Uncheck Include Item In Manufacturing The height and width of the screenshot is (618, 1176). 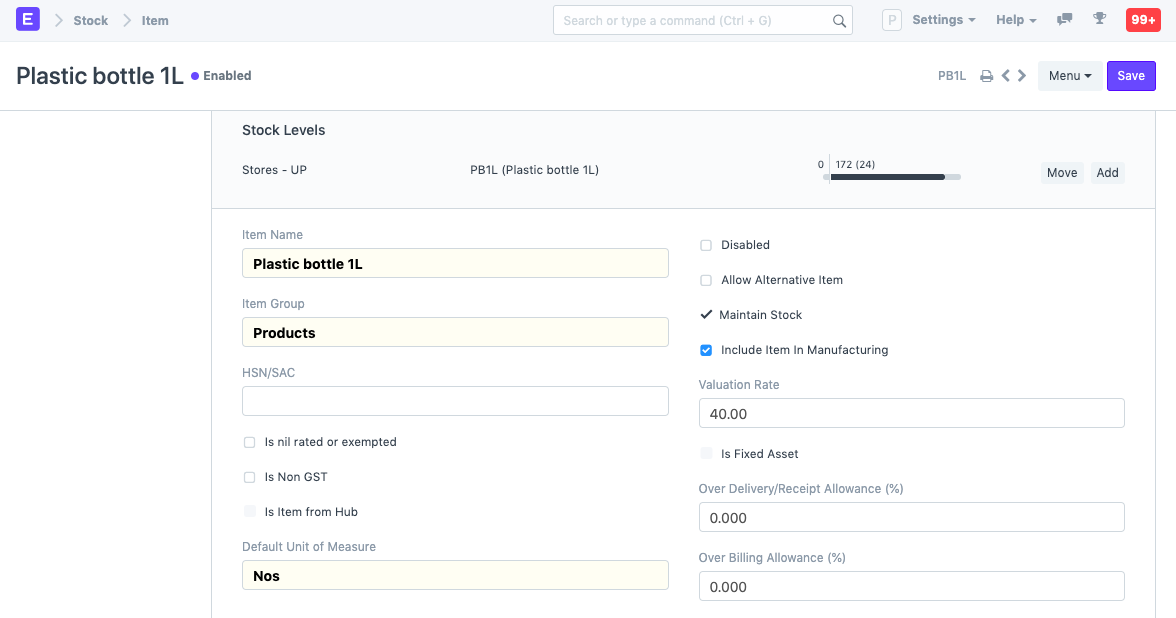[x=706, y=350]
